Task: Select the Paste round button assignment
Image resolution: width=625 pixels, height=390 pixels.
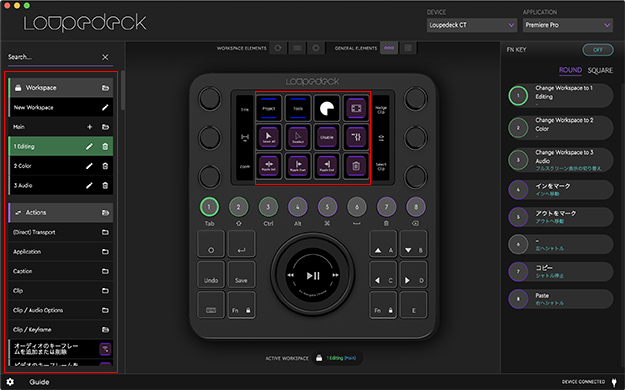Action: 561,299
